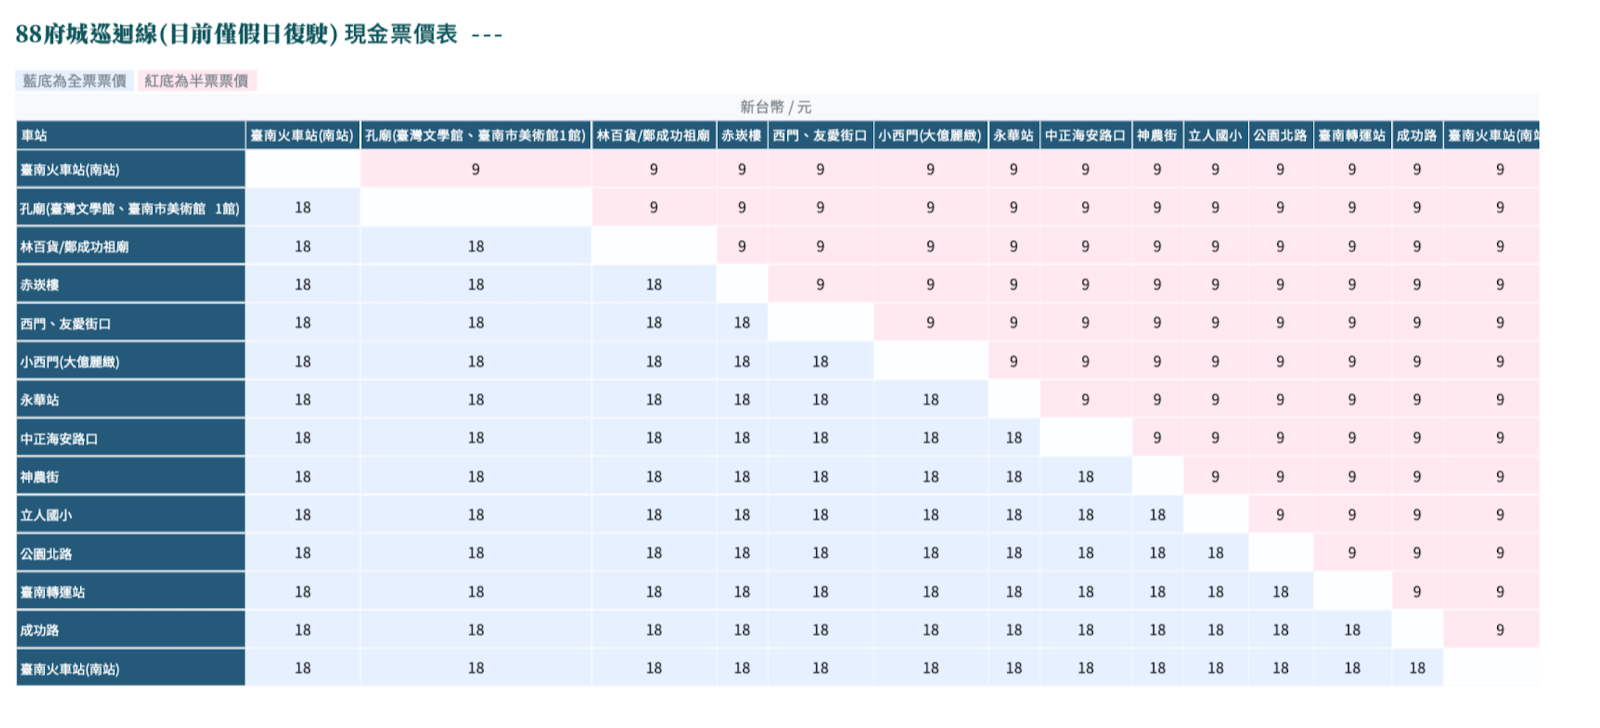Click the 新台幣 / 元 currency caption

[776, 107]
